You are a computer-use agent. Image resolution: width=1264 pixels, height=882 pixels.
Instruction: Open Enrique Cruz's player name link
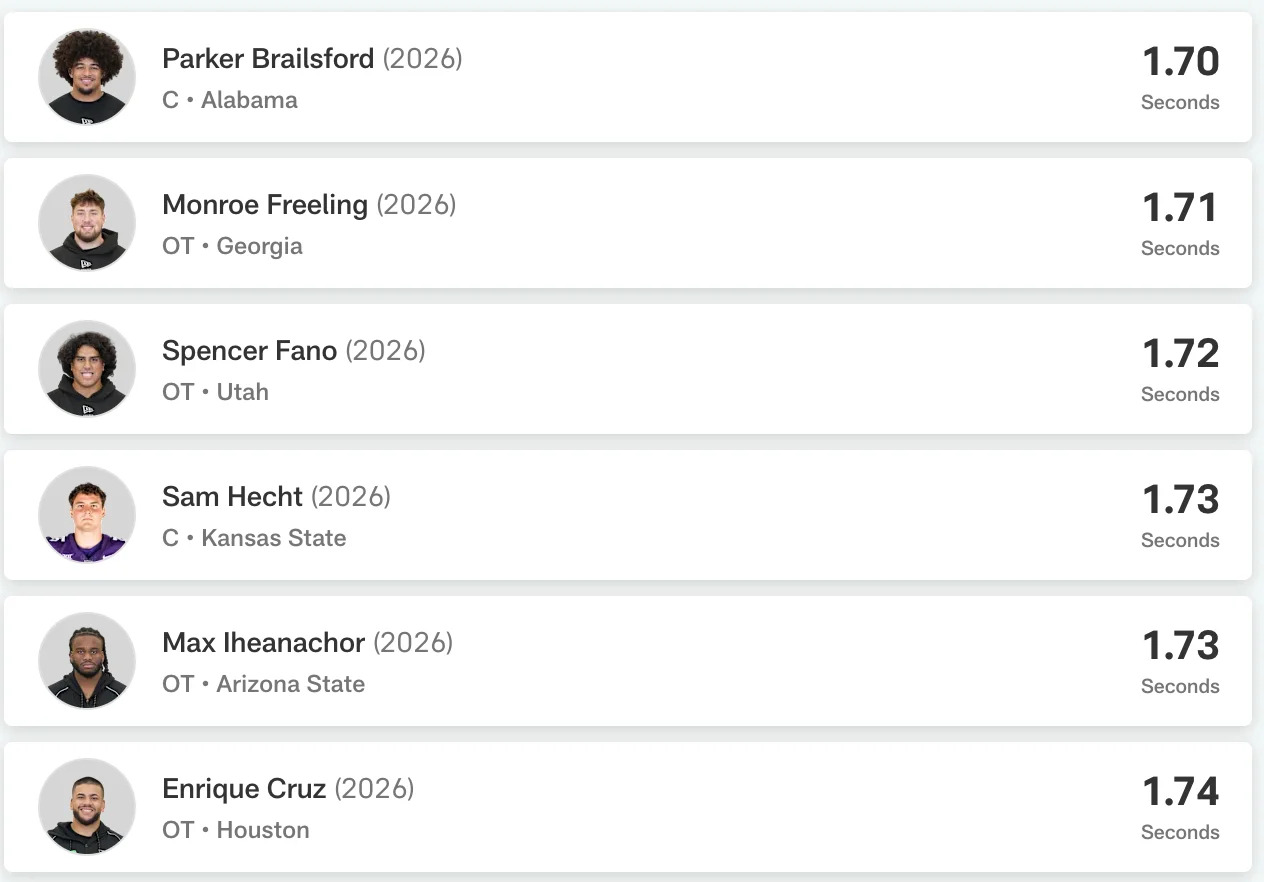(244, 789)
